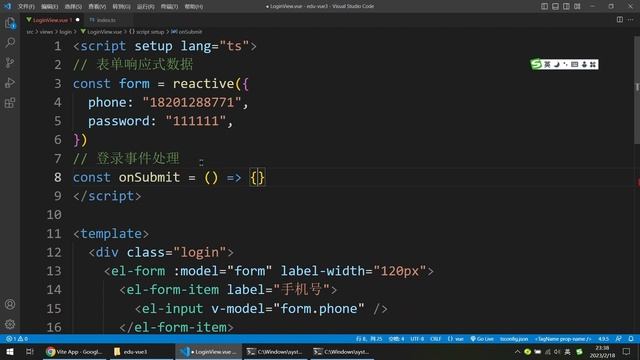Click line number 8 in gutter
Screen dimensions: 640x360
[x=58, y=178]
